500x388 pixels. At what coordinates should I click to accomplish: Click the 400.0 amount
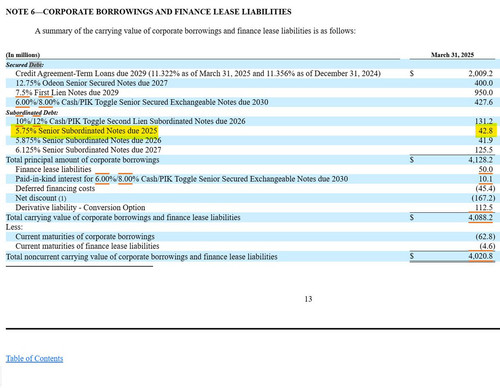click(x=484, y=83)
